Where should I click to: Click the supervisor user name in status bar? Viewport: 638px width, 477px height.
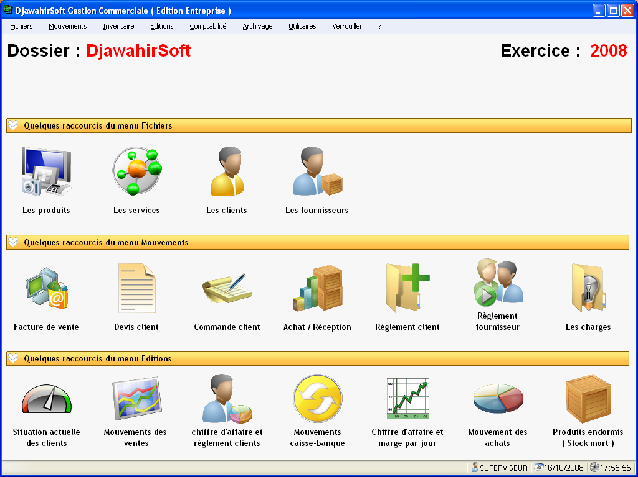504,468
